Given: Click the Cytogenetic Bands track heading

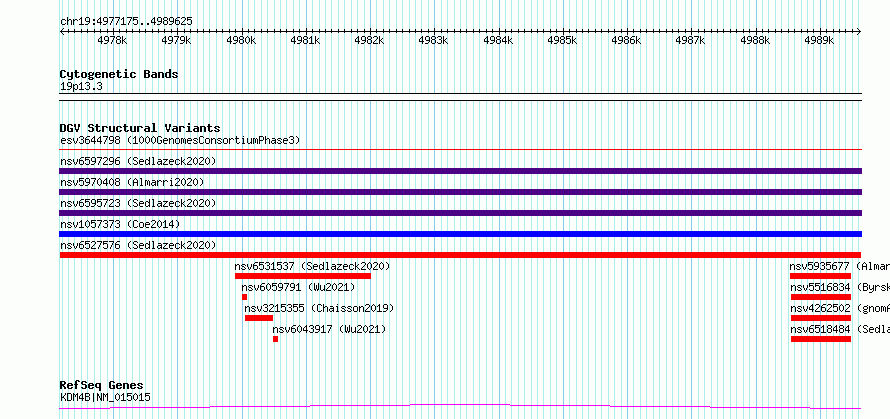Looking at the screenshot, I should click(119, 74).
